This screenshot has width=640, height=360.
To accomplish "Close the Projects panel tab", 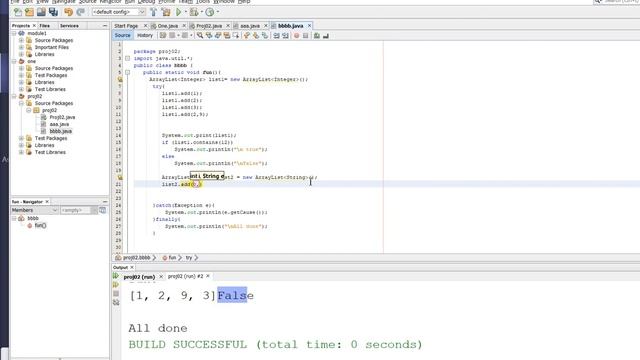I will coord(34,26).
